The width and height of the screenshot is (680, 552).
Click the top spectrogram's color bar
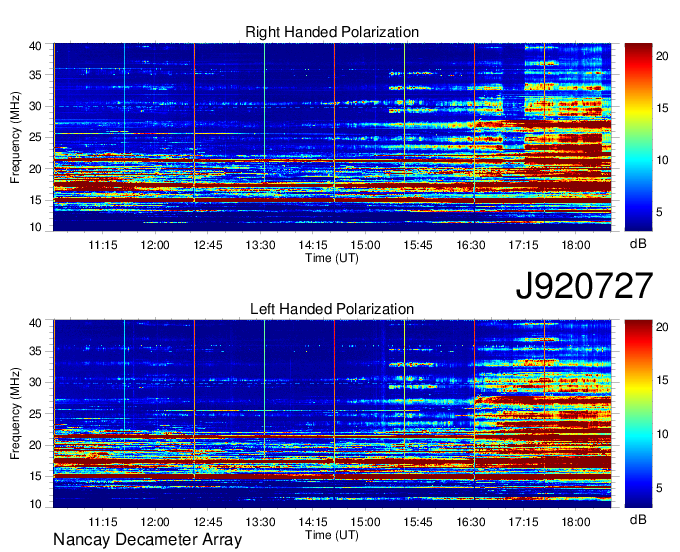[x=638, y=137]
